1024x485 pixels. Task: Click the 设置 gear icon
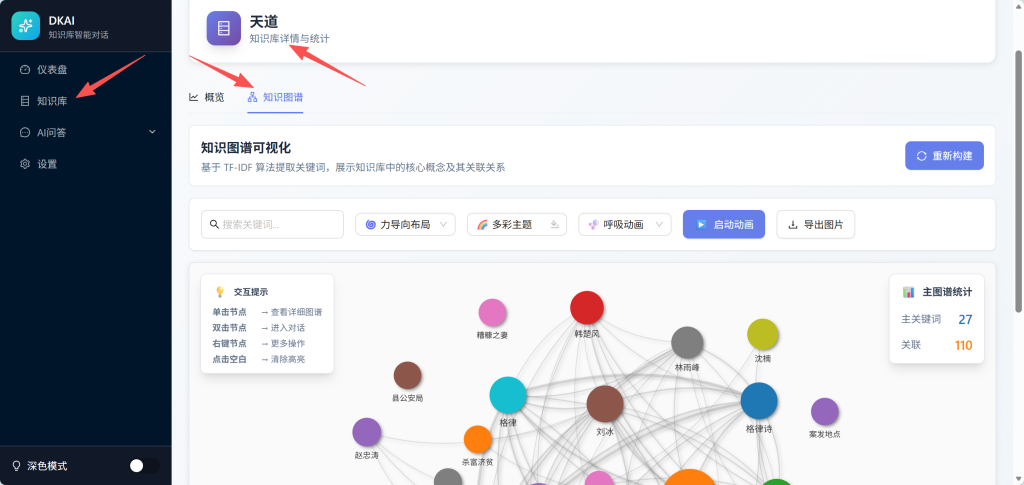click(25, 164)
